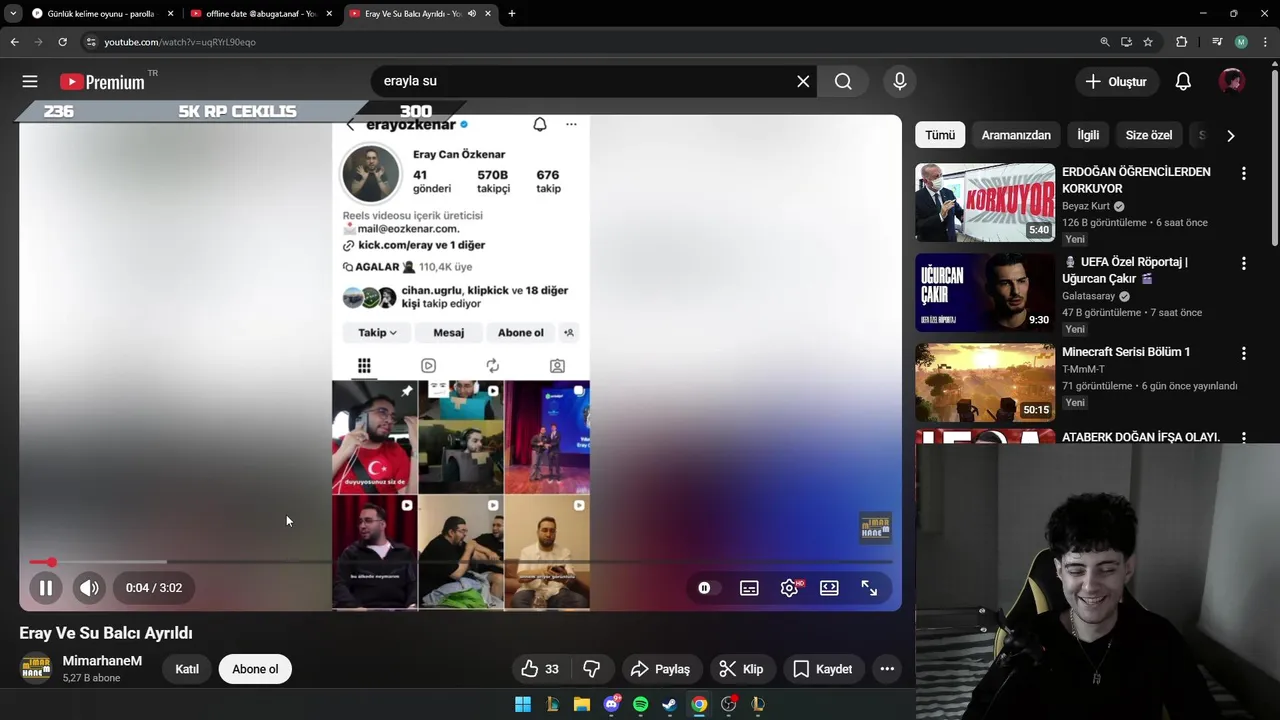Open the Oluştur create menu
This screenshot has height=720, width=1280.
pos(1117,81)
